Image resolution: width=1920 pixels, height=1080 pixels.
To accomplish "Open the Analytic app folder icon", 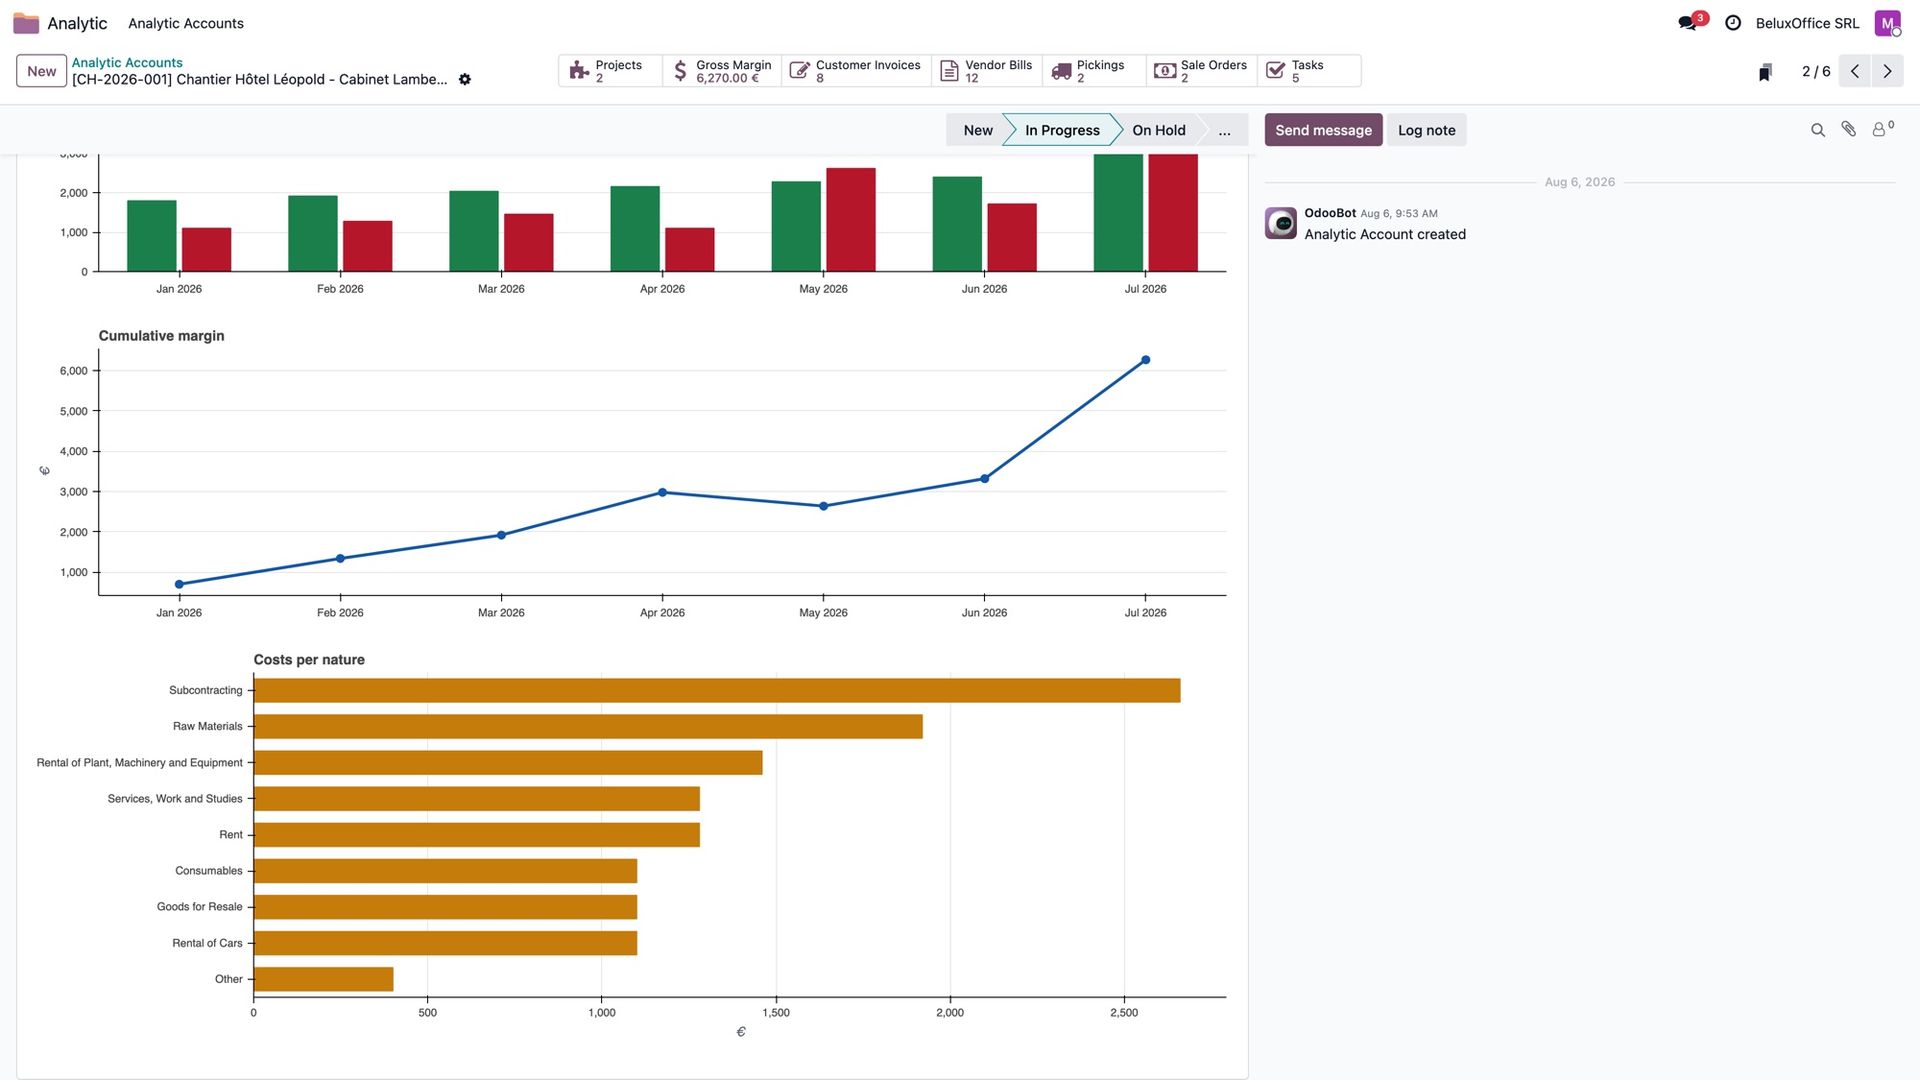I will (26, 23).
